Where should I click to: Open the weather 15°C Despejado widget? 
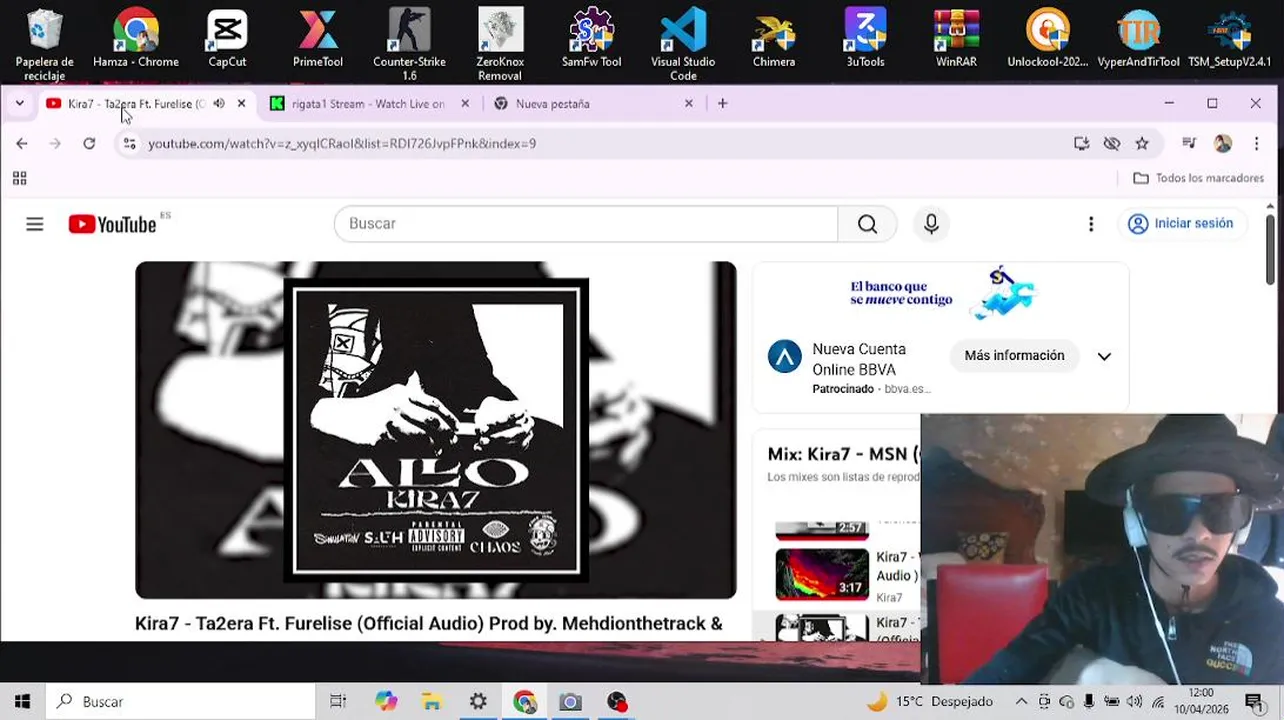930,702
